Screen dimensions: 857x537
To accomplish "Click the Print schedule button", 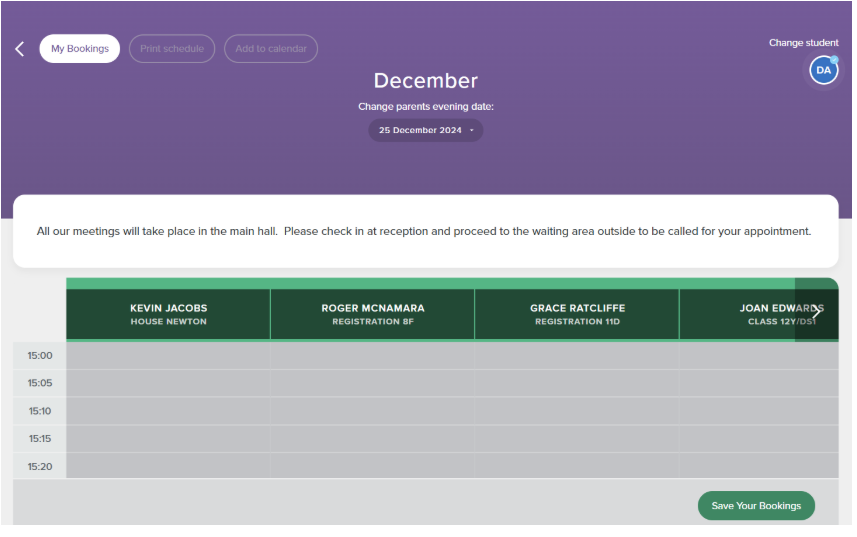I will click(172, 49).
